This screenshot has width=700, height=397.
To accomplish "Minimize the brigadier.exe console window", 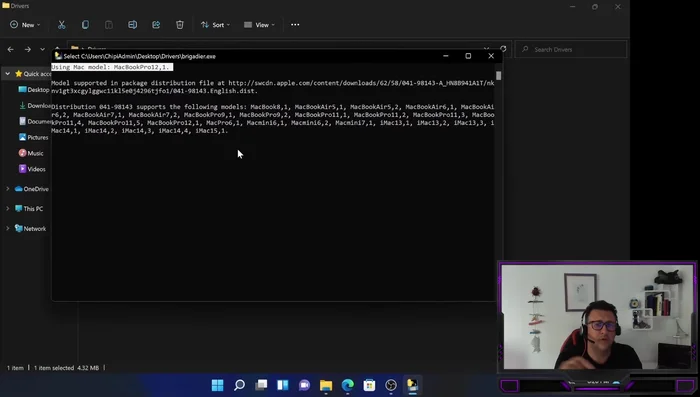I will [x=446, y=56].
